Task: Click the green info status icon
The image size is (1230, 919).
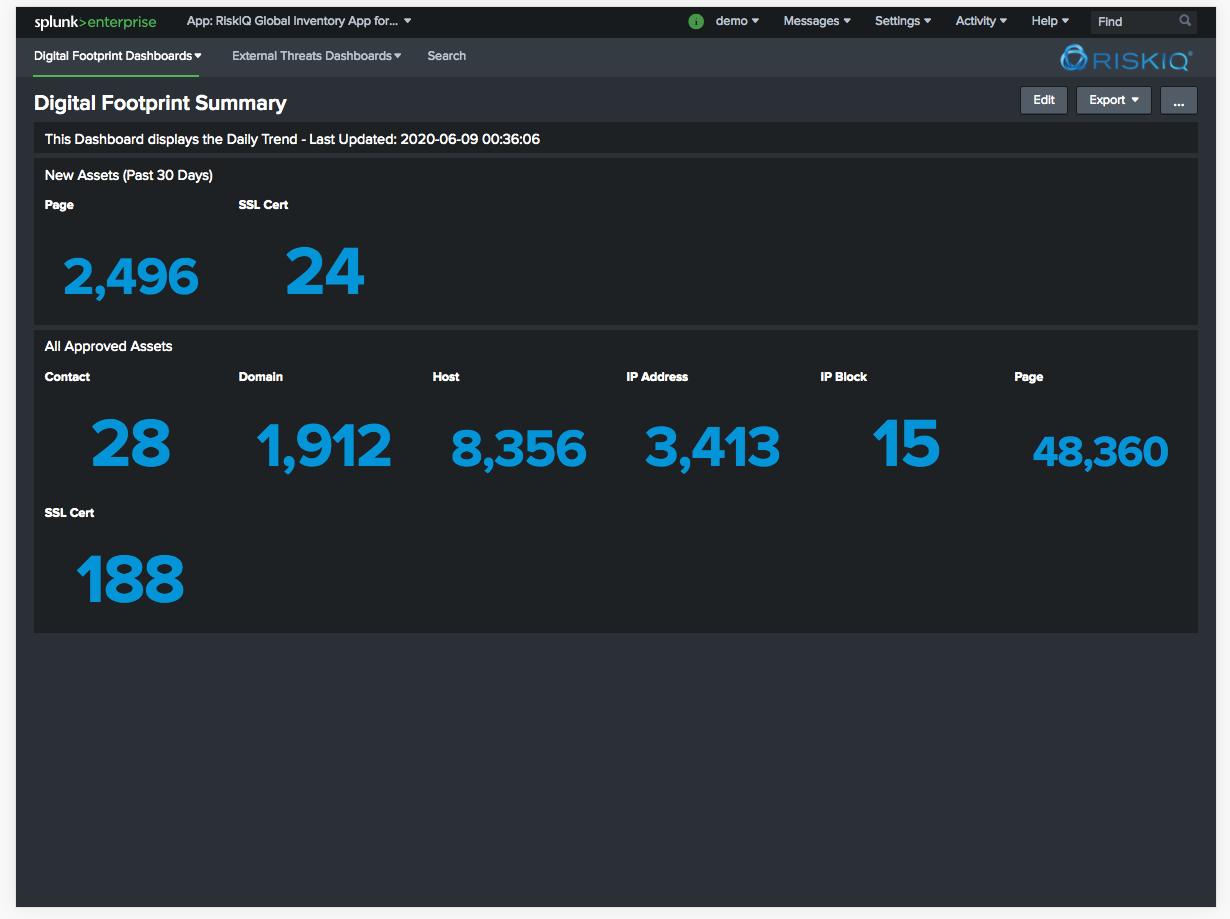Action: coord(696,21)
